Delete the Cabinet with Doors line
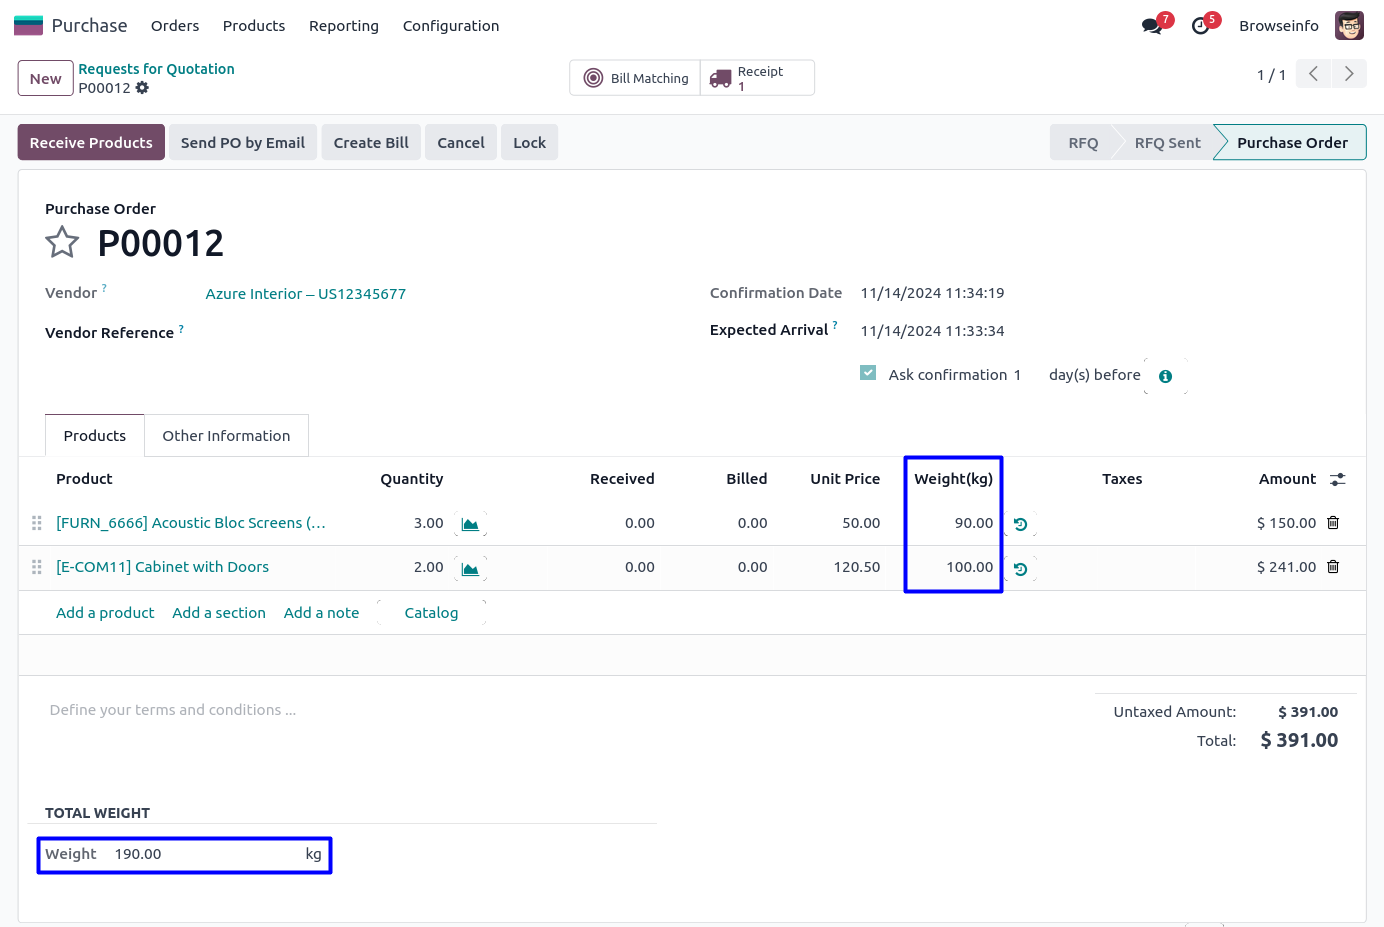 (1333, 567)
